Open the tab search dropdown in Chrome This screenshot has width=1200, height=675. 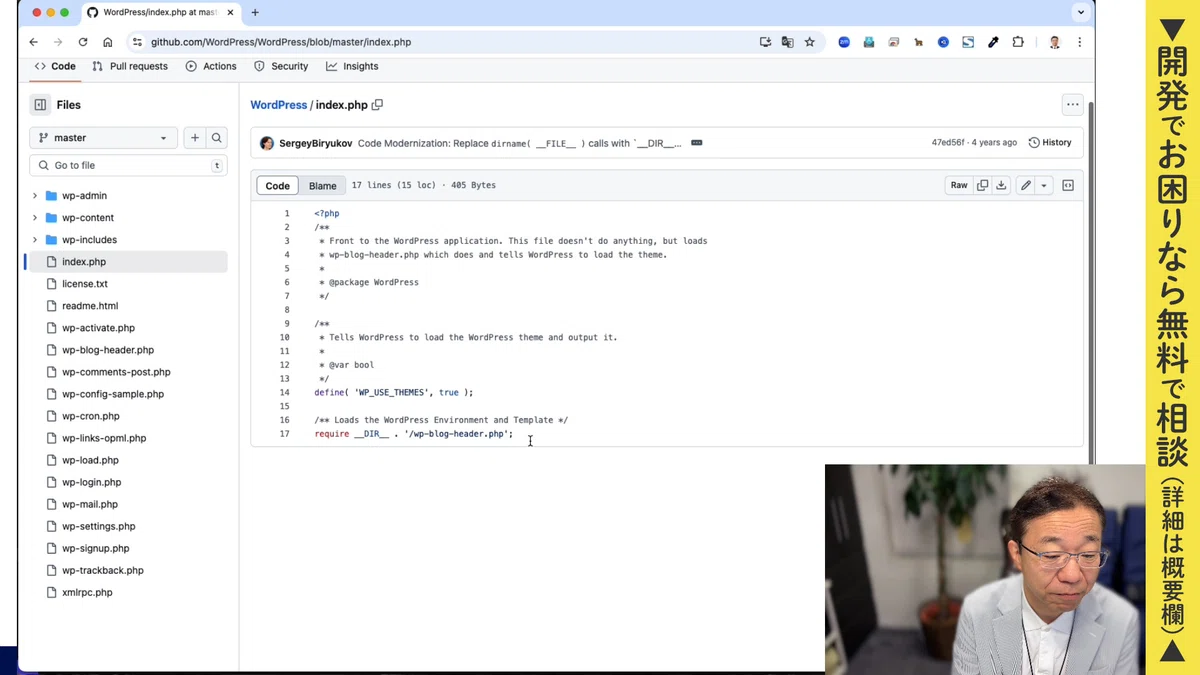(1081, 12)
